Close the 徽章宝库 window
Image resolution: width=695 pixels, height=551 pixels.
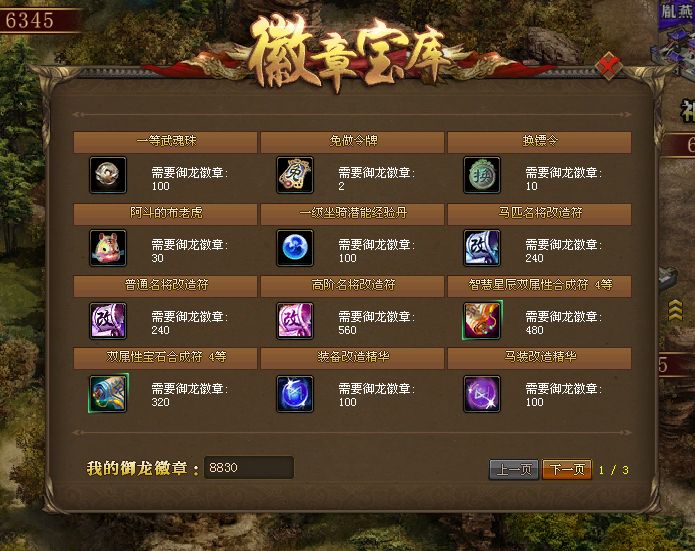608,66
